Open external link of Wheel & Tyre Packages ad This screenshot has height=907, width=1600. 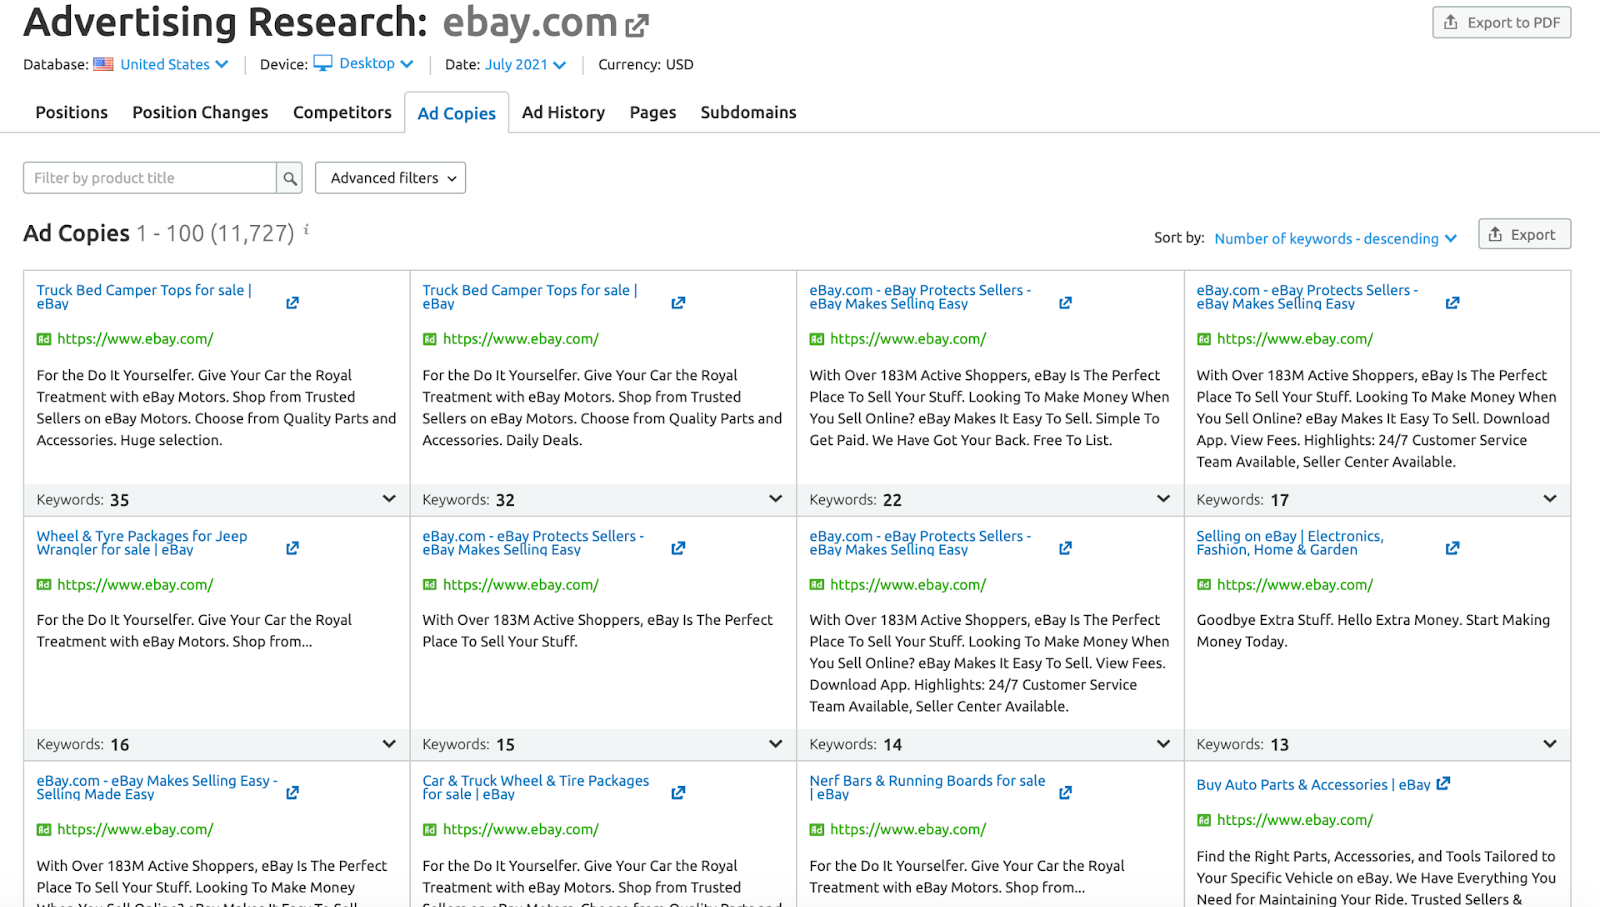(x=292, y=548)
